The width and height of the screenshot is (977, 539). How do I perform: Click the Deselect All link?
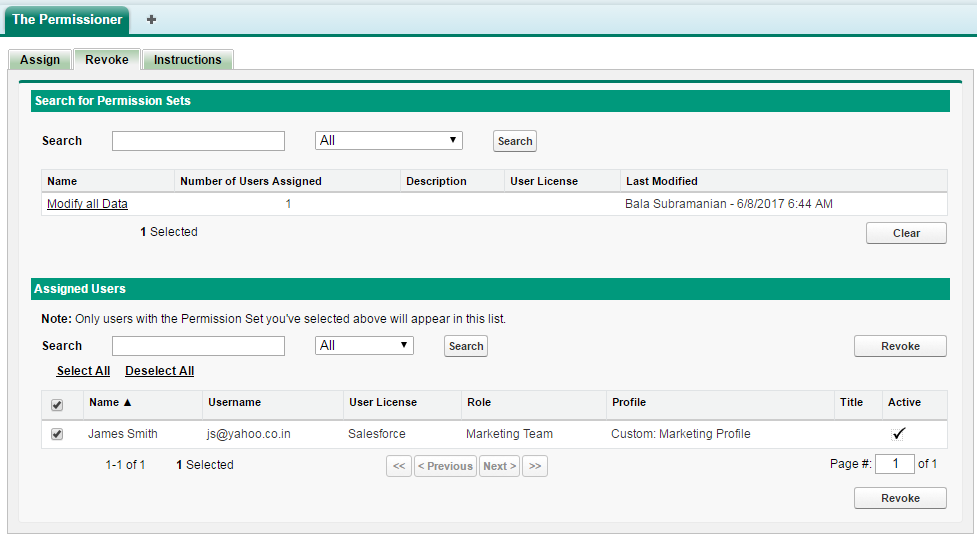(x=160, y=371)
